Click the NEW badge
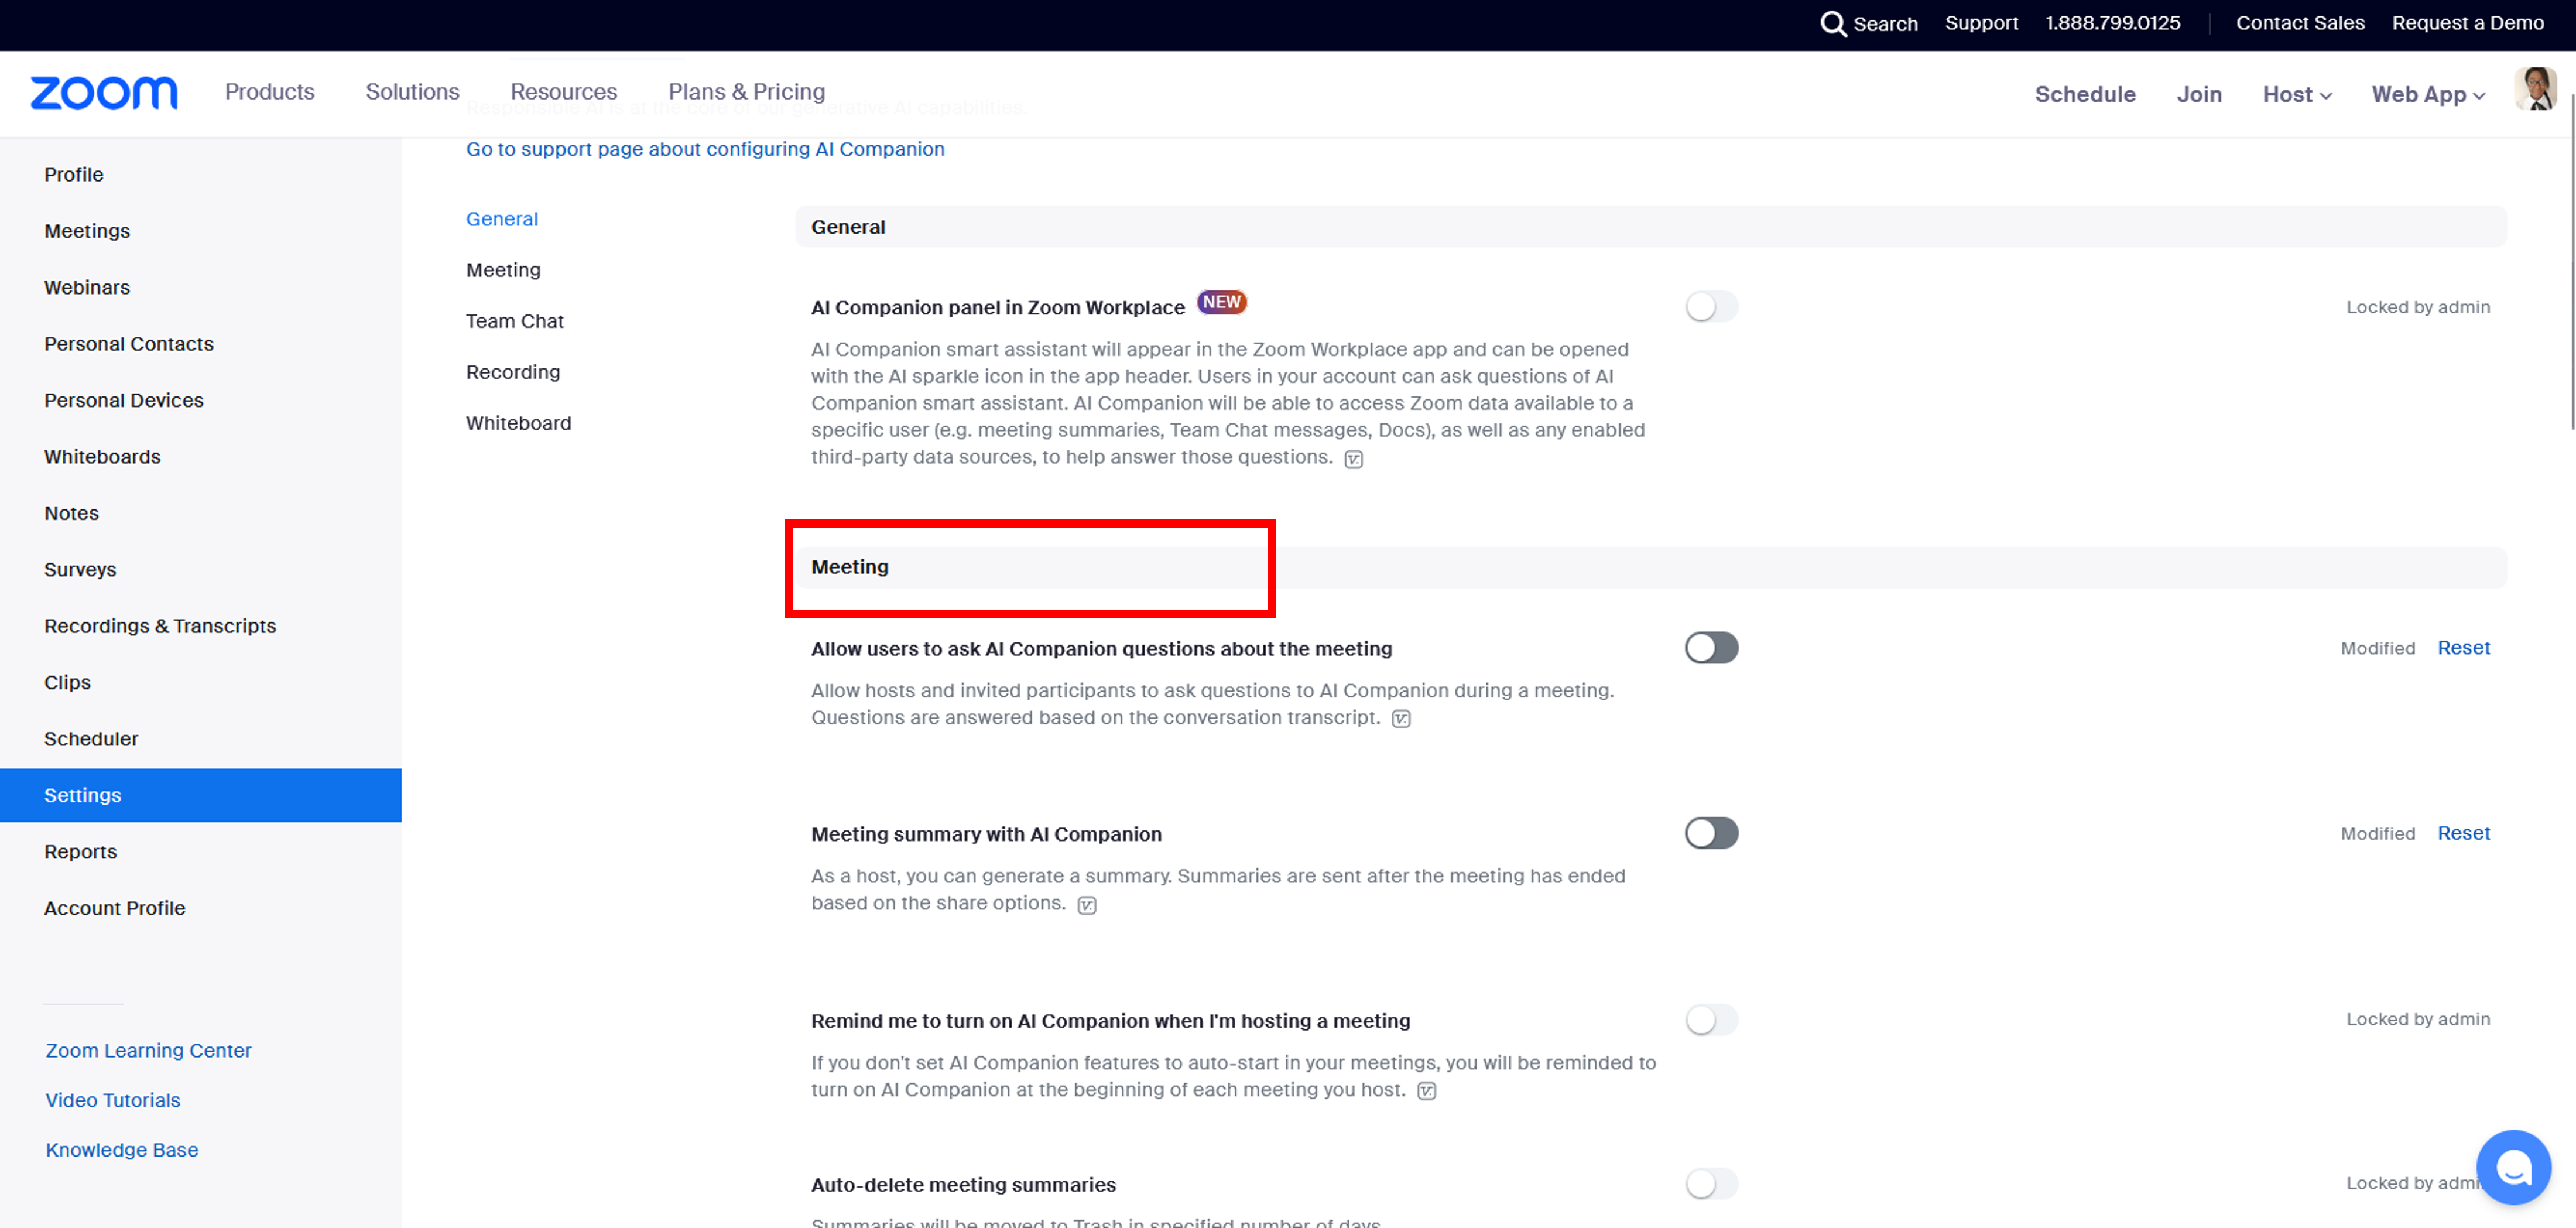Image resolution: width=2576 pixels, height=1228 pixels. point(1221,302)
